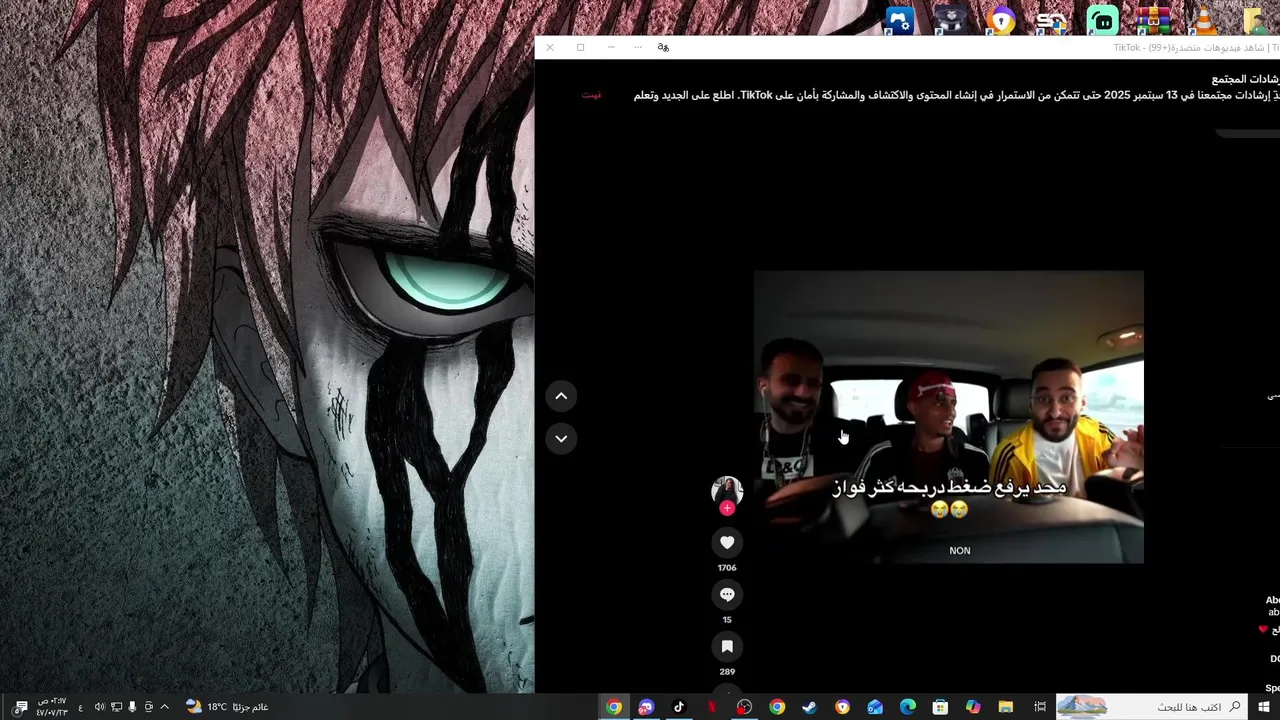Click the playing TikTok video frame
The image size is (1280, 720).
[x=949, y=417]
